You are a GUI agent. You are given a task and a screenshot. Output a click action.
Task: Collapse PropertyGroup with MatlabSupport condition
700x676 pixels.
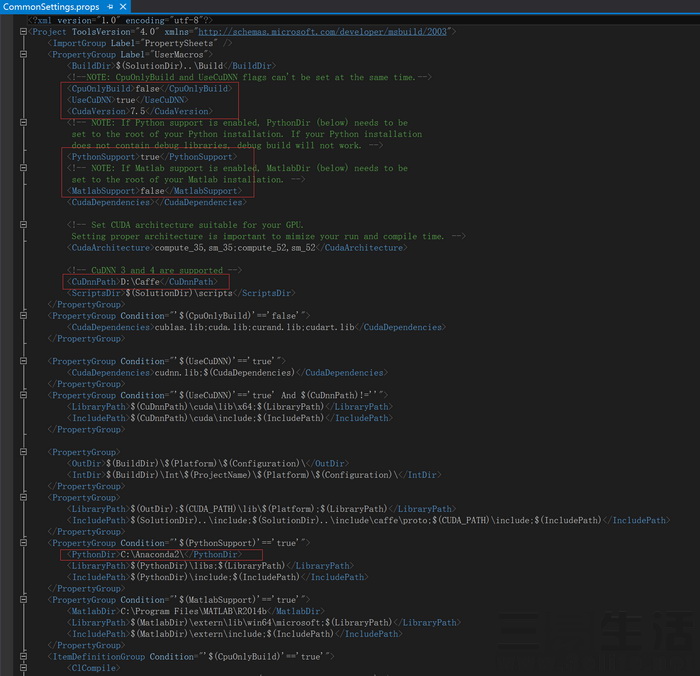point(23,600)
